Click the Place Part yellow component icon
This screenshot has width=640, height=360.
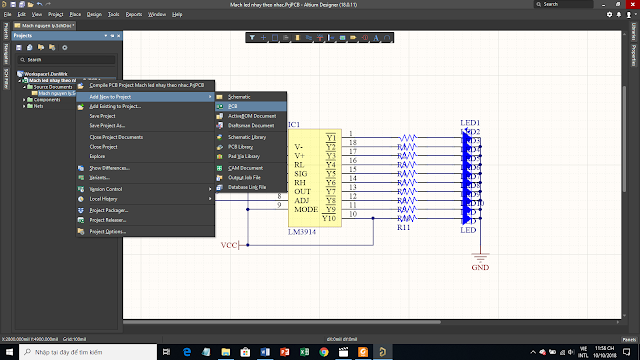click(x=298, y=38)
